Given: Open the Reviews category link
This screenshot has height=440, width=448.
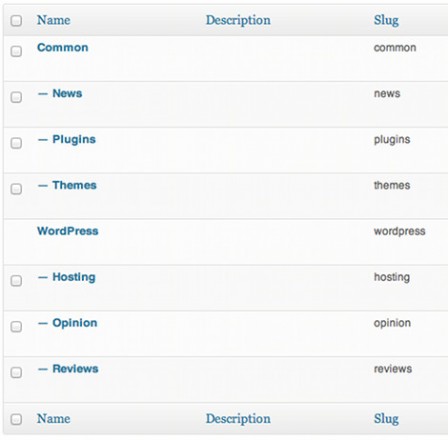Looking at the screenshot, I should click(75, 369).
